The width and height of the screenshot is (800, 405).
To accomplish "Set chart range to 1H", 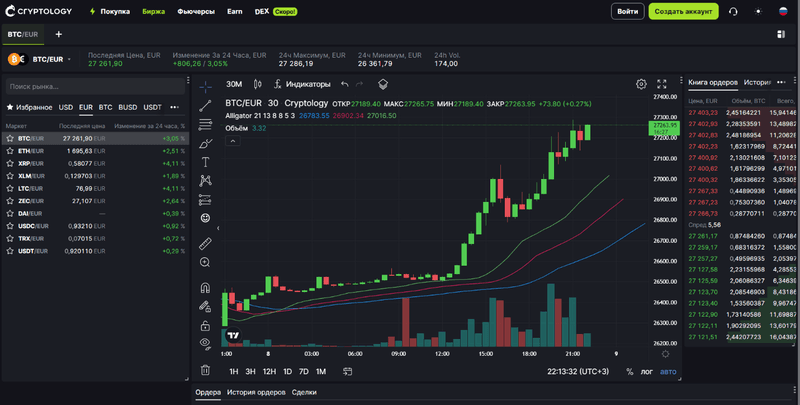I will point(234,371).
